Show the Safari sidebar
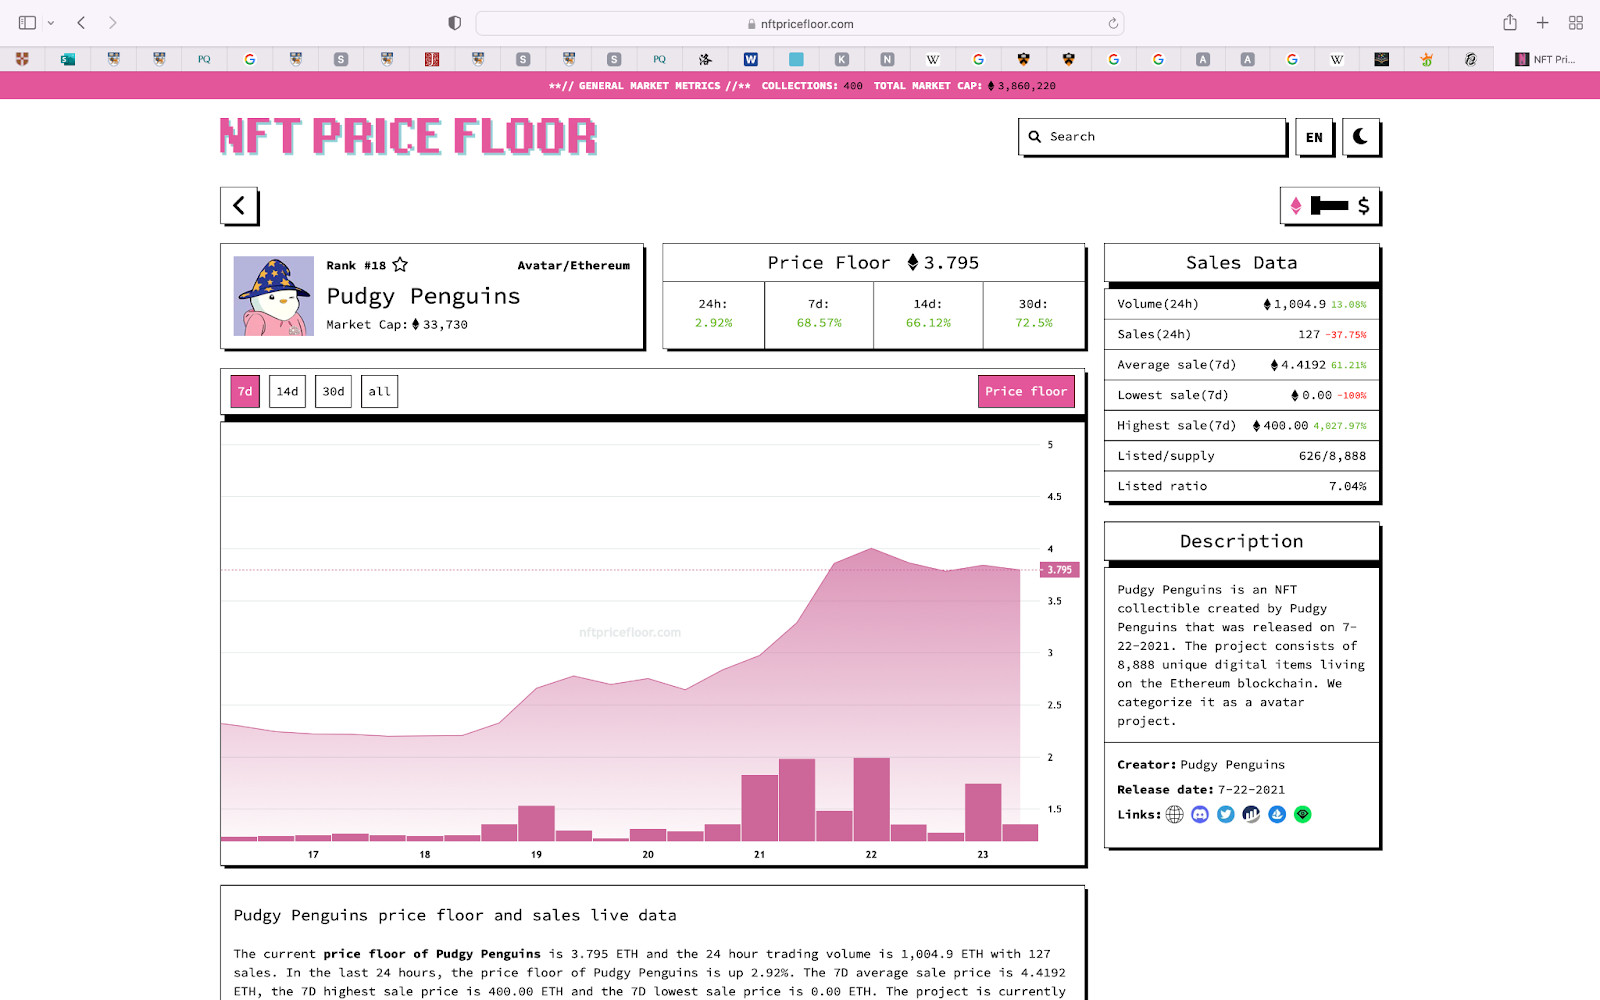The width and height of the screenshot is (1600, 1000). point(27,22)
